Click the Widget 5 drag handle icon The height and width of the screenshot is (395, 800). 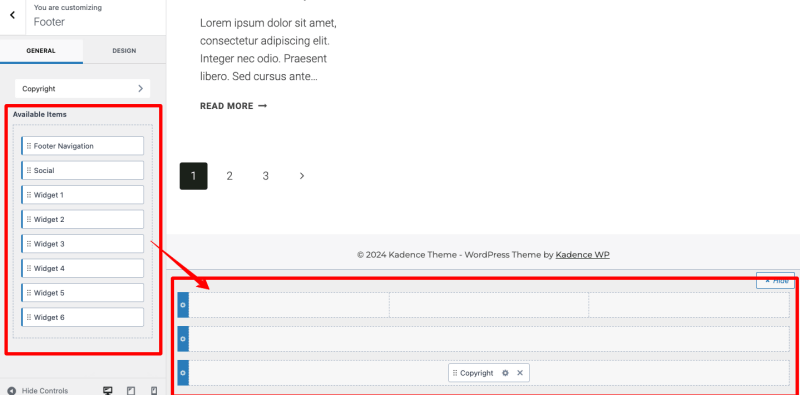[29, 293]
